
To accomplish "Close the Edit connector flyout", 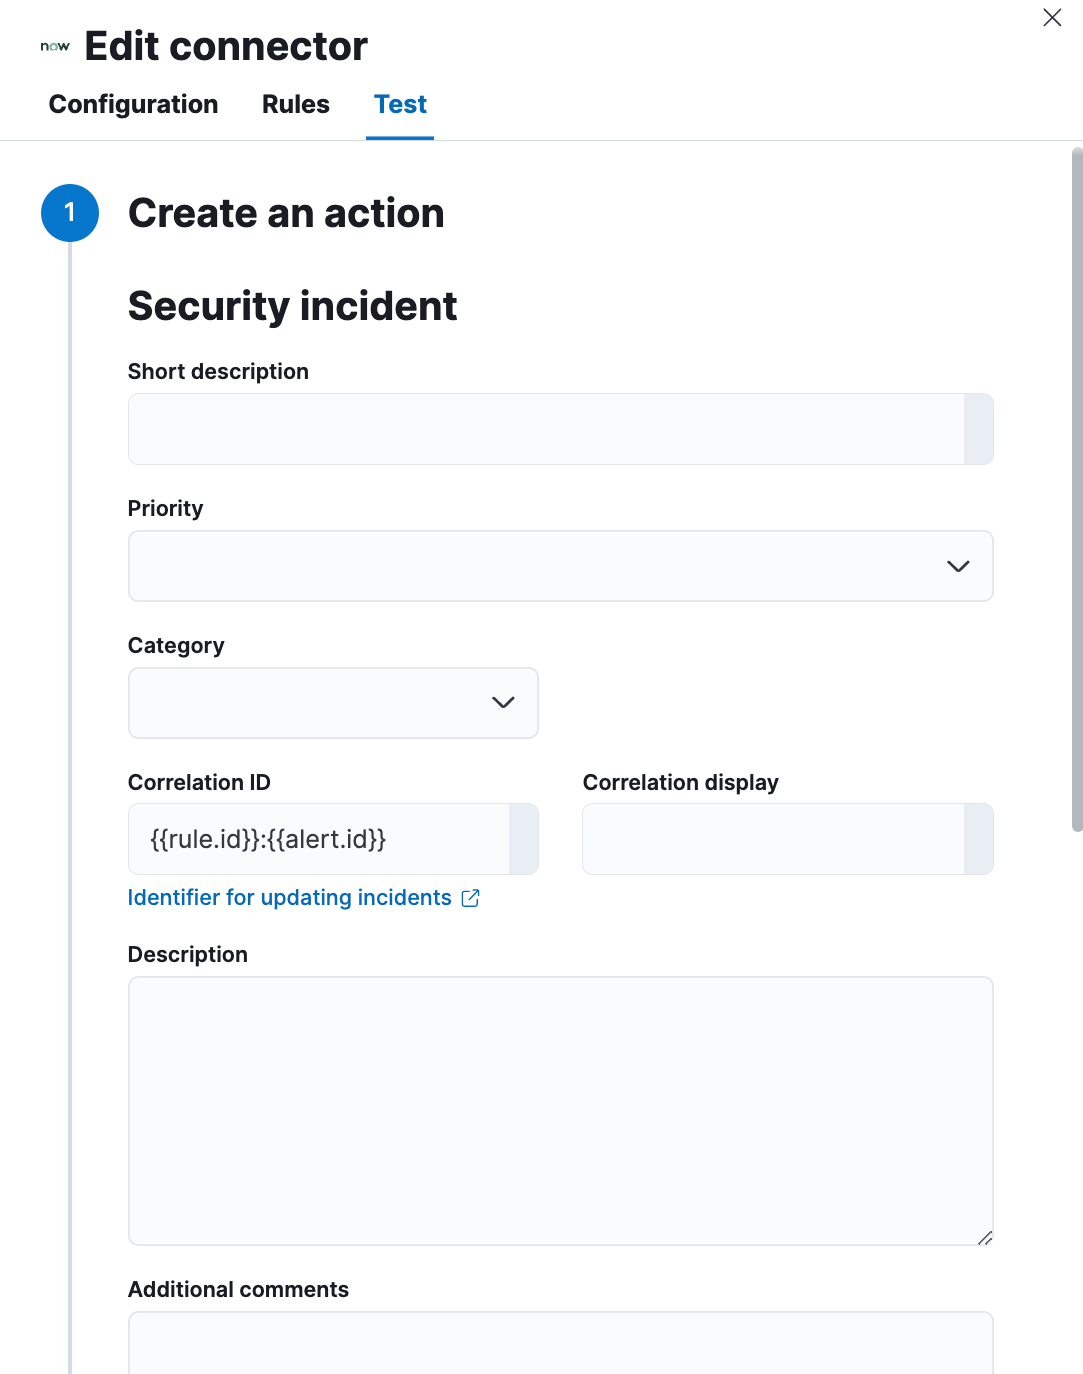I will point(1051,18).
